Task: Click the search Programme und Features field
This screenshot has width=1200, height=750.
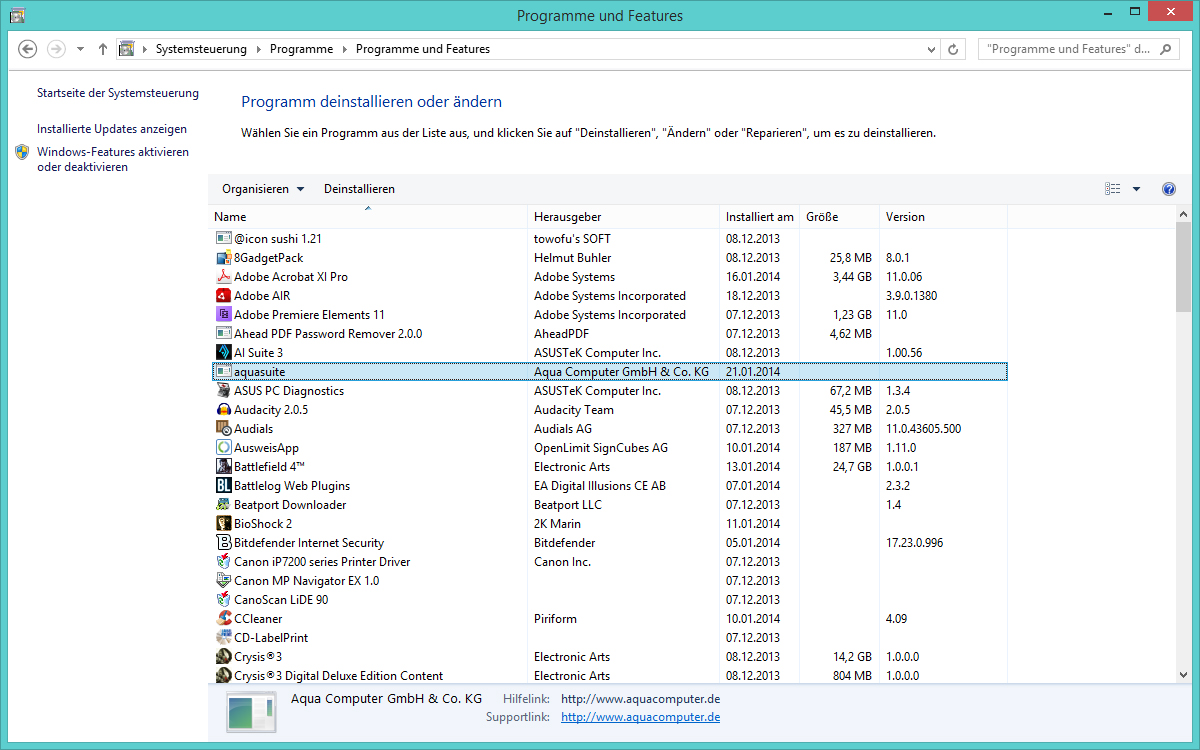Action: [1066, 49]
